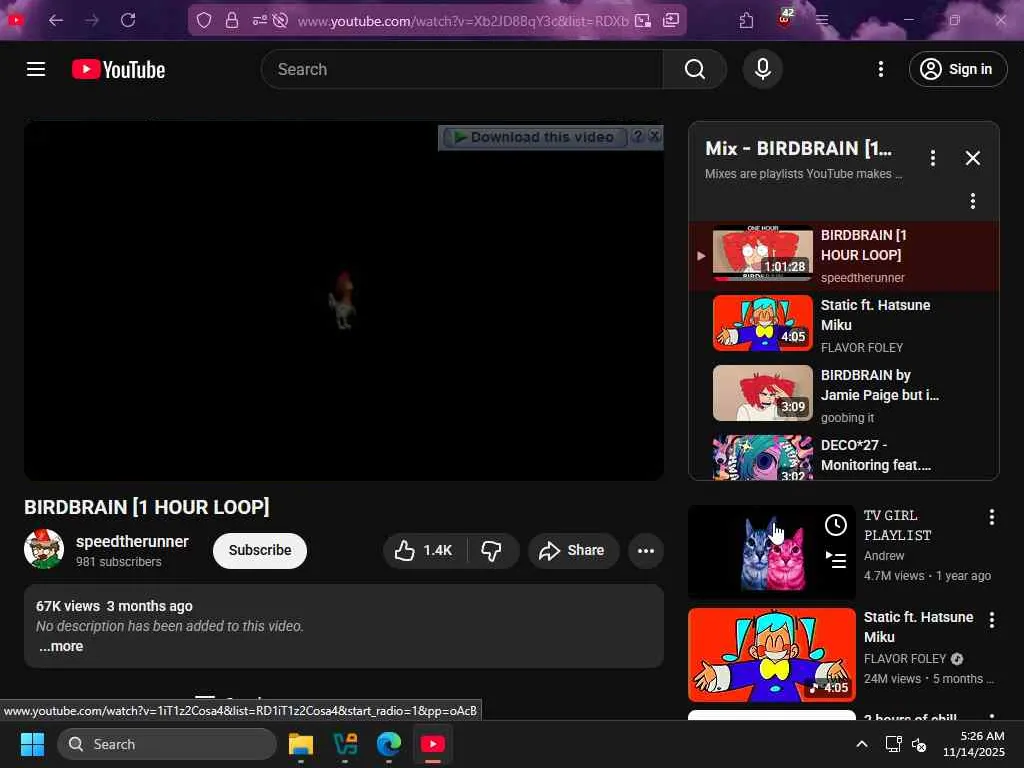1024x768 pixels.
Task: Open the site permissions icon in the address bar
Action: tap(259, 21)
